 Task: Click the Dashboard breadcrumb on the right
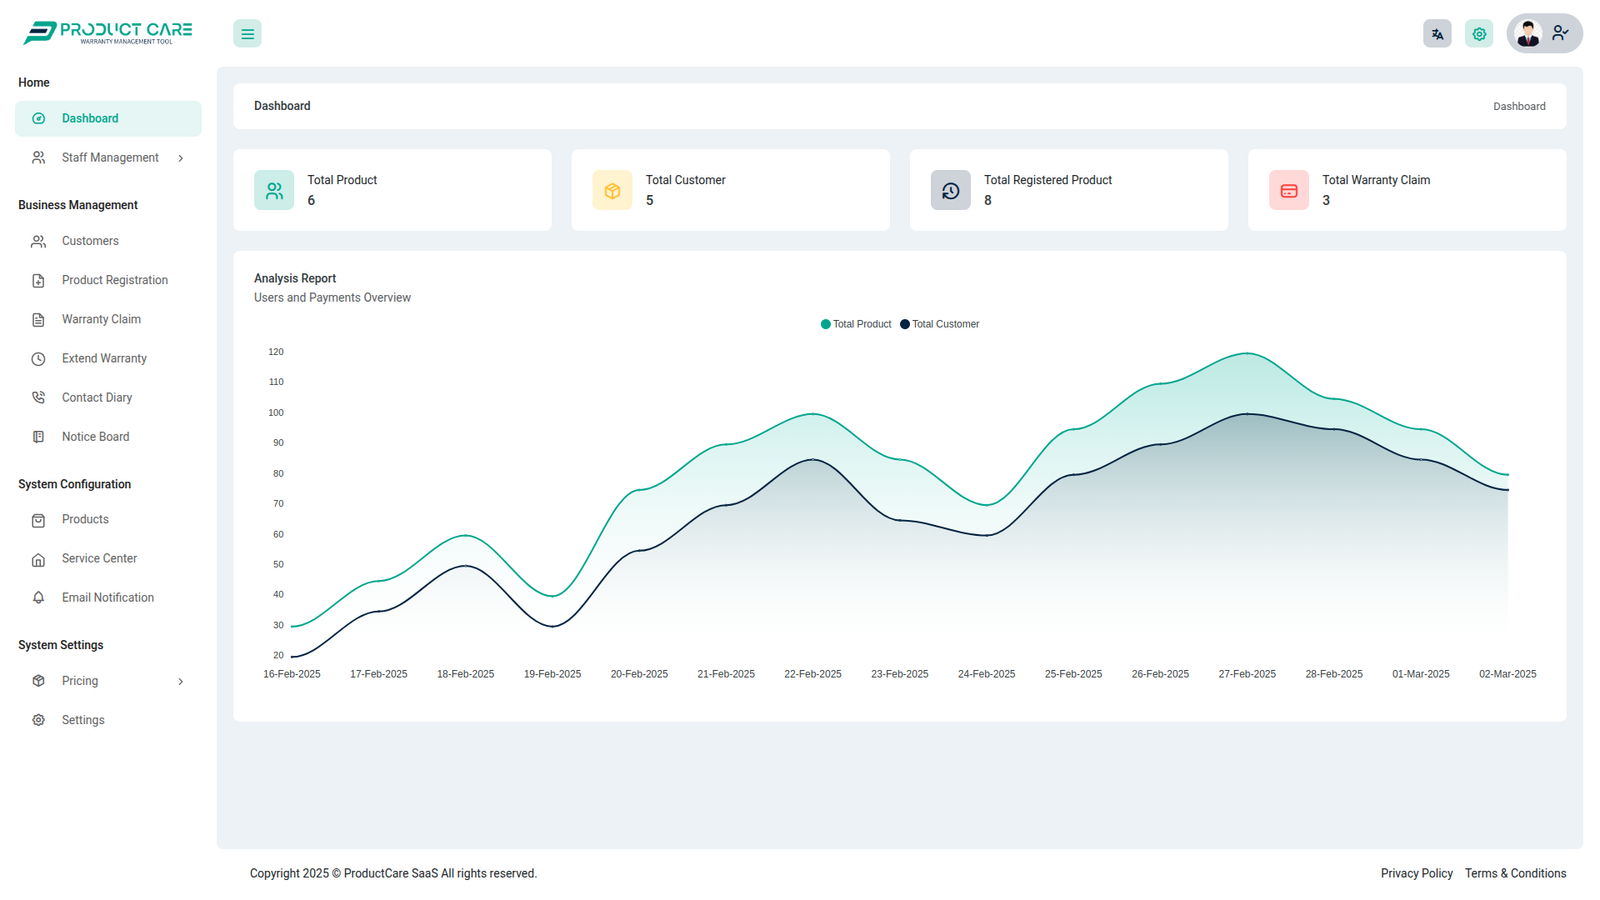click(x=1519, y=106)
